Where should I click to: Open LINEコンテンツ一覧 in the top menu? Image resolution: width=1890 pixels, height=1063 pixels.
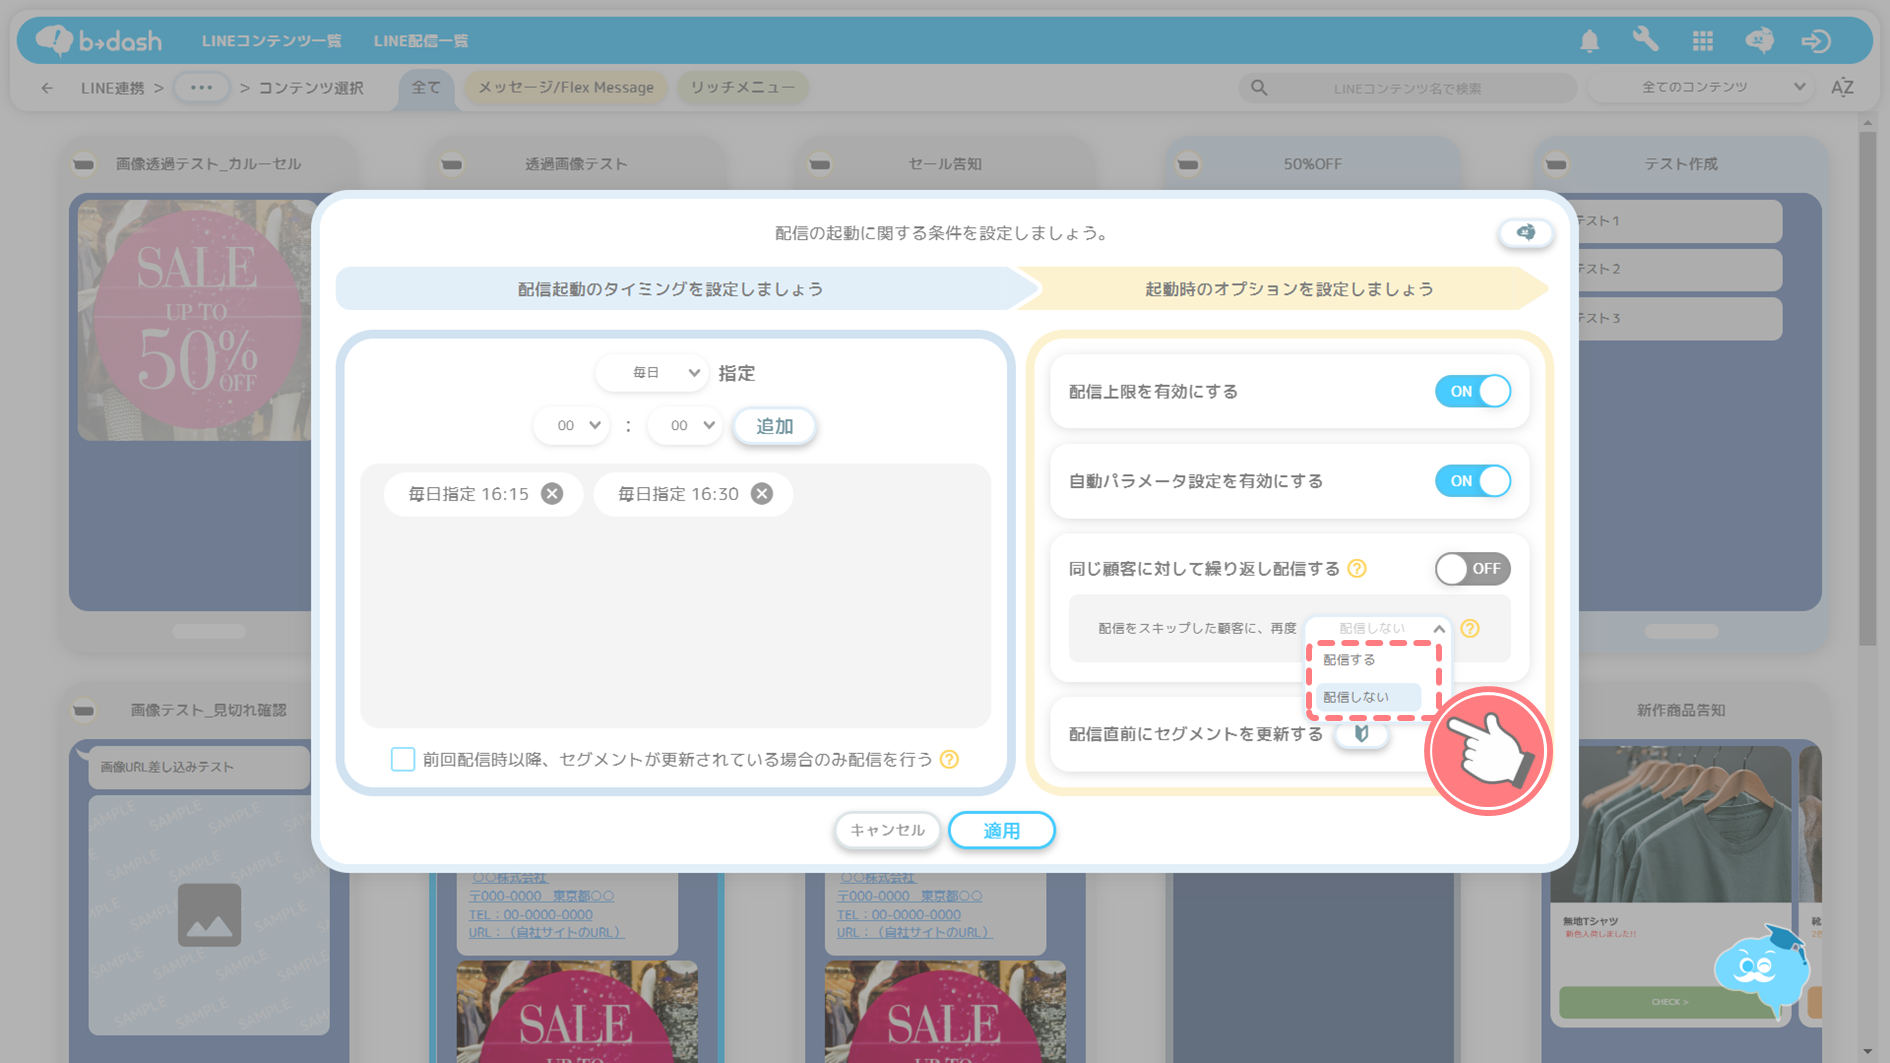(x=272, y=41)
